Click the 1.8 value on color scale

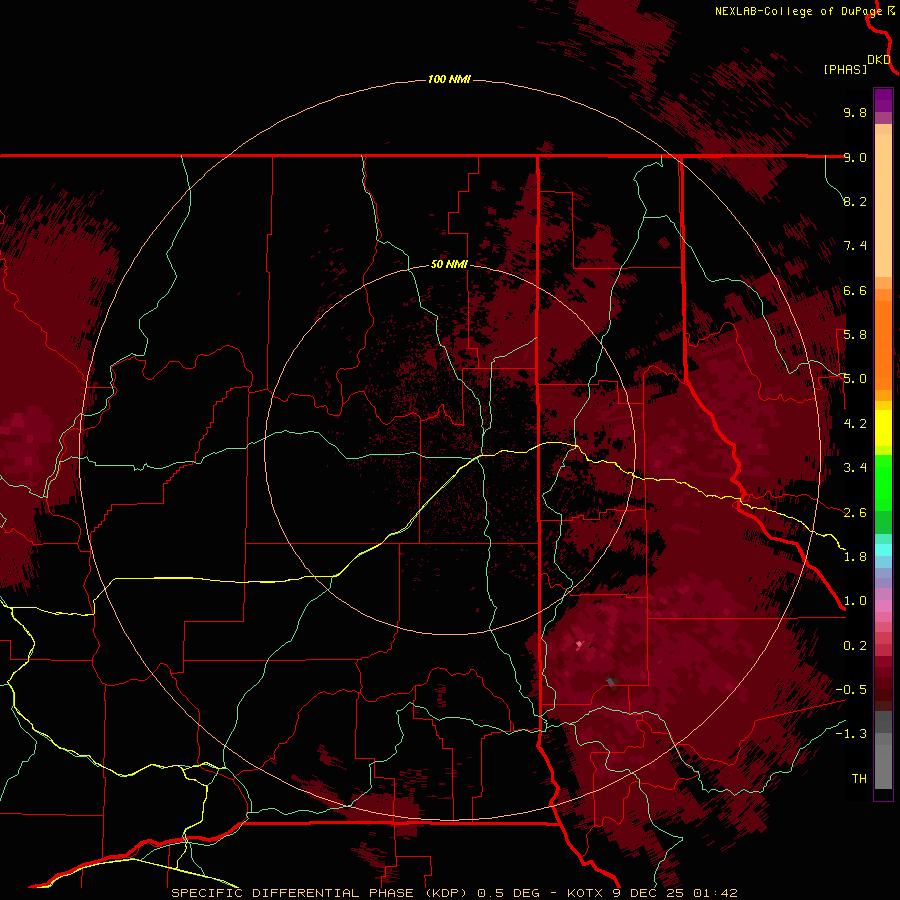coord(855,557)
